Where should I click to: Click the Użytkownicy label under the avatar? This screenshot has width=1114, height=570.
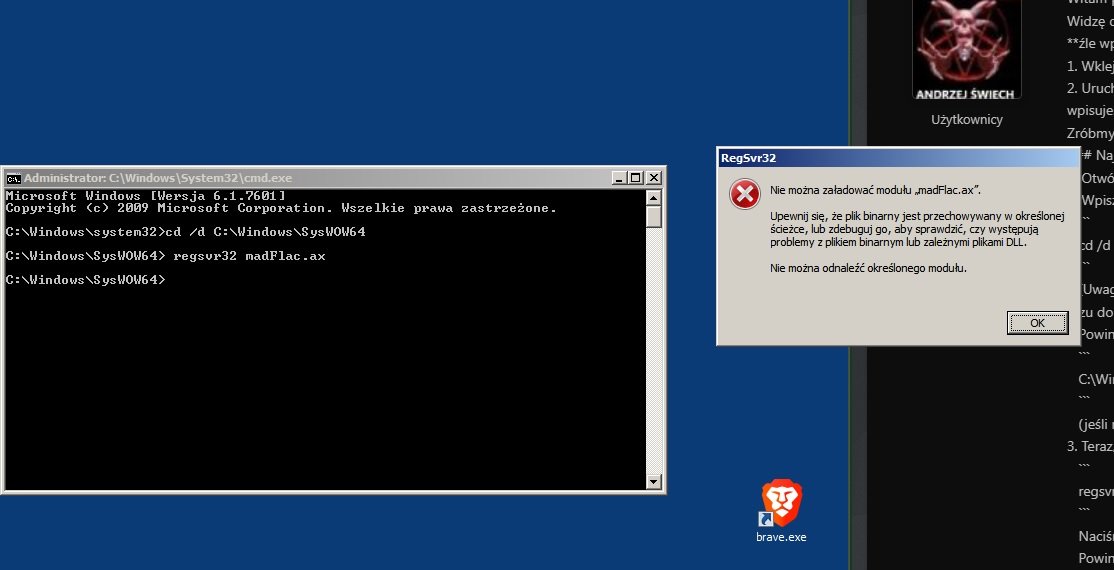point(966,120)
